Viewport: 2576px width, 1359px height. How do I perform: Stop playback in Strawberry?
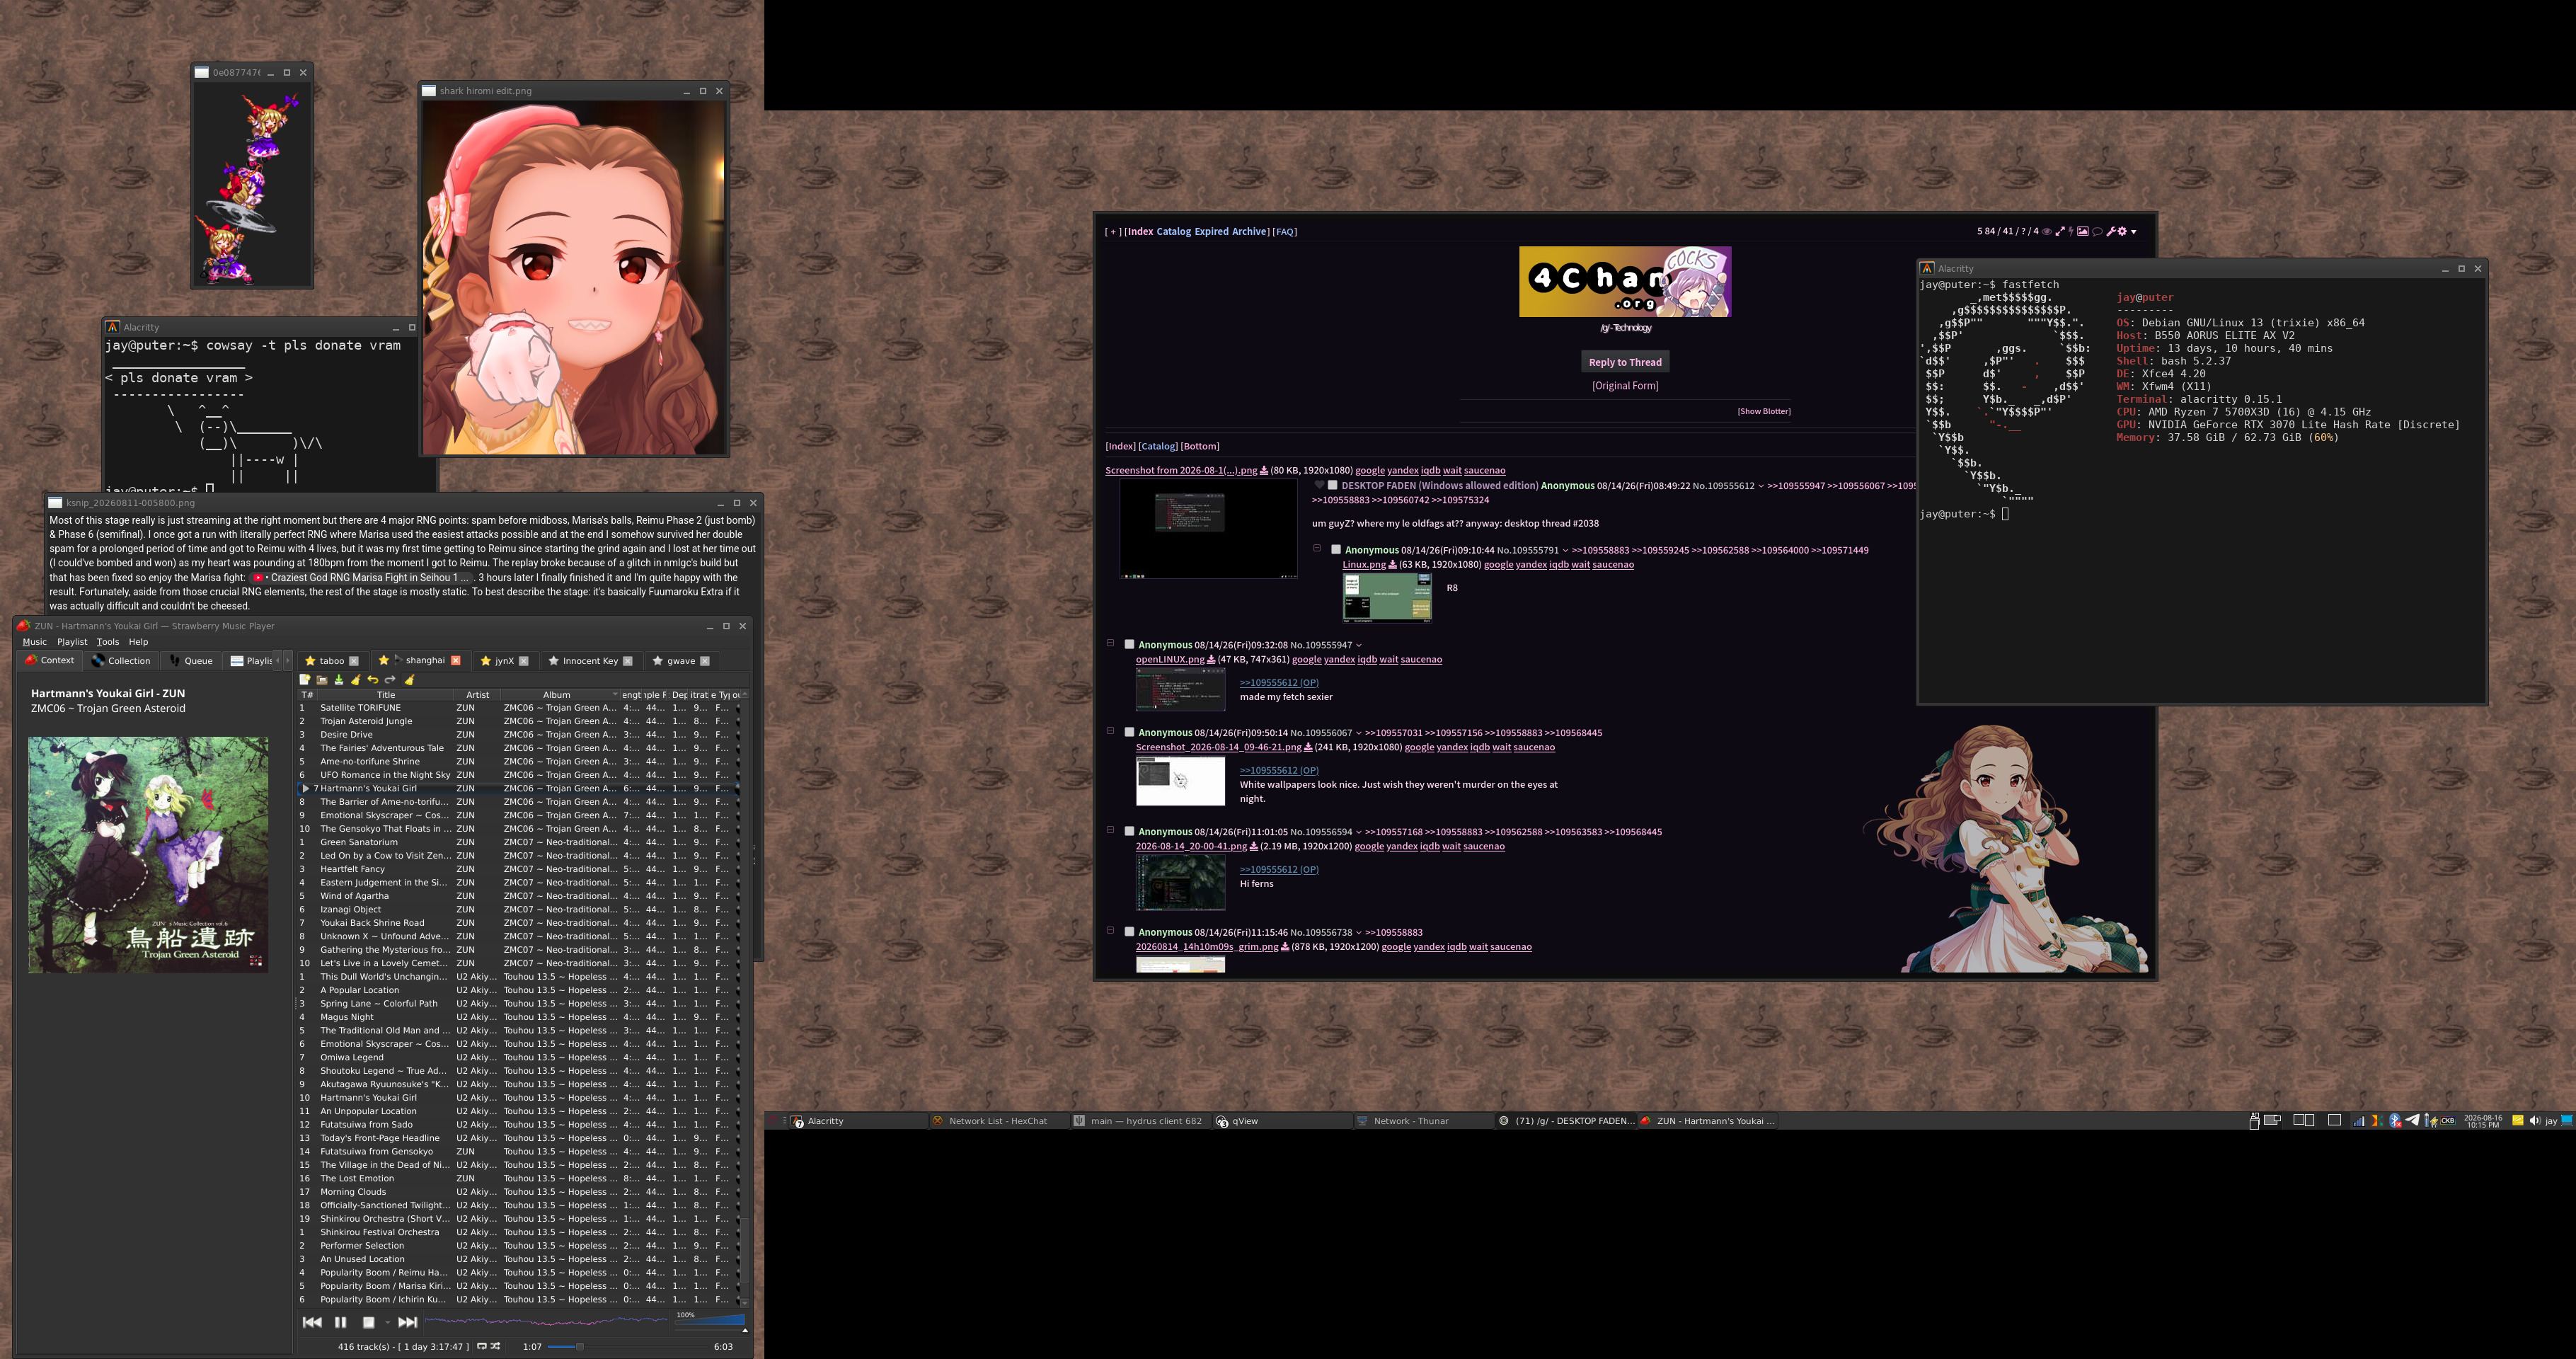tap(368, 1322)
